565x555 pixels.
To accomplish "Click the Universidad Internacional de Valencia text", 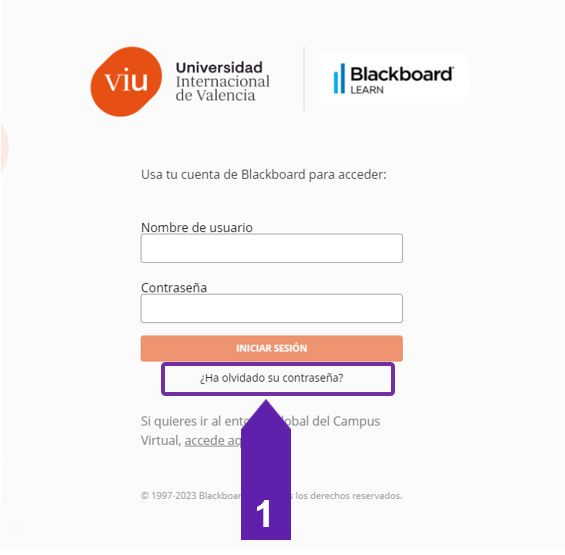I will coord(223,81).
